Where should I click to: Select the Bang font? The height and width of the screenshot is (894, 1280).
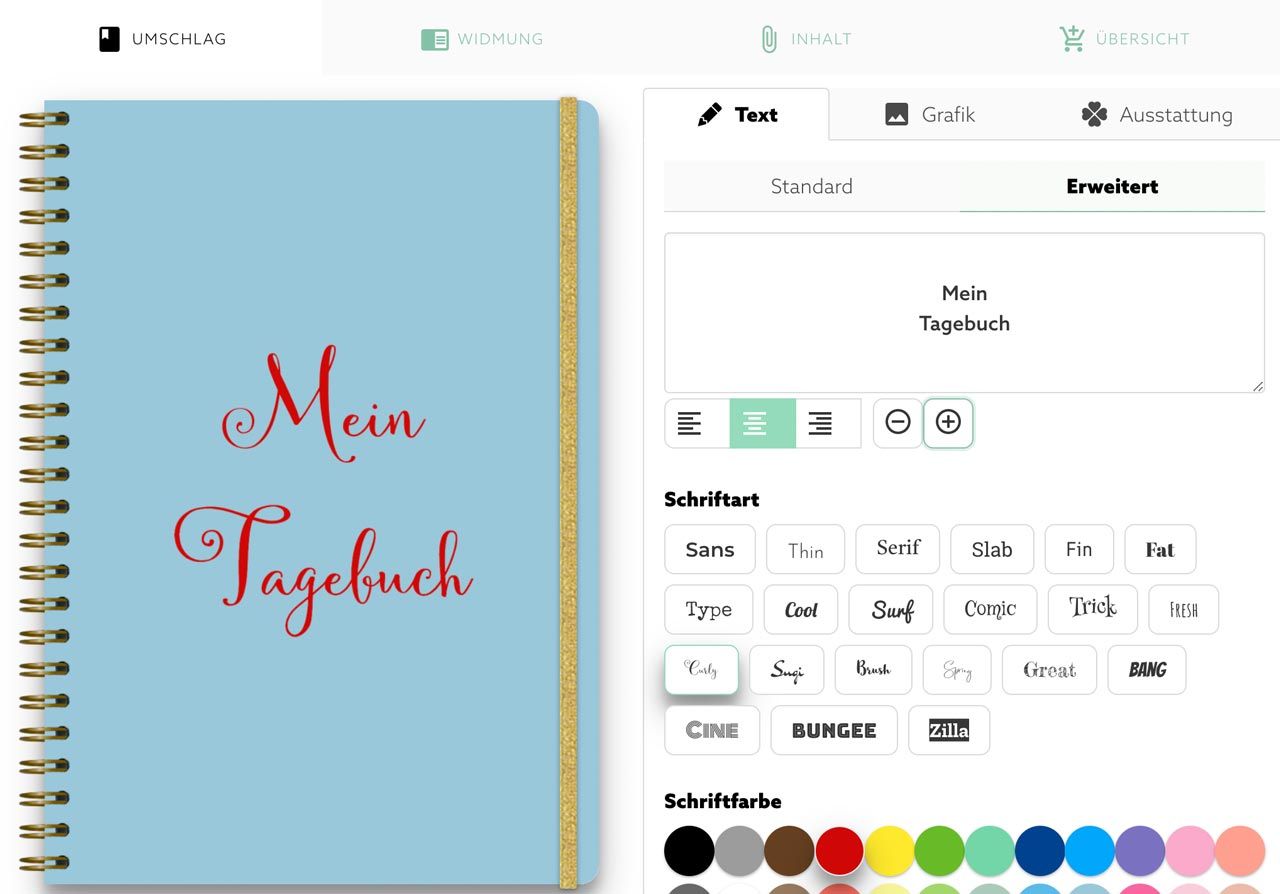[x=1147, y=669]
